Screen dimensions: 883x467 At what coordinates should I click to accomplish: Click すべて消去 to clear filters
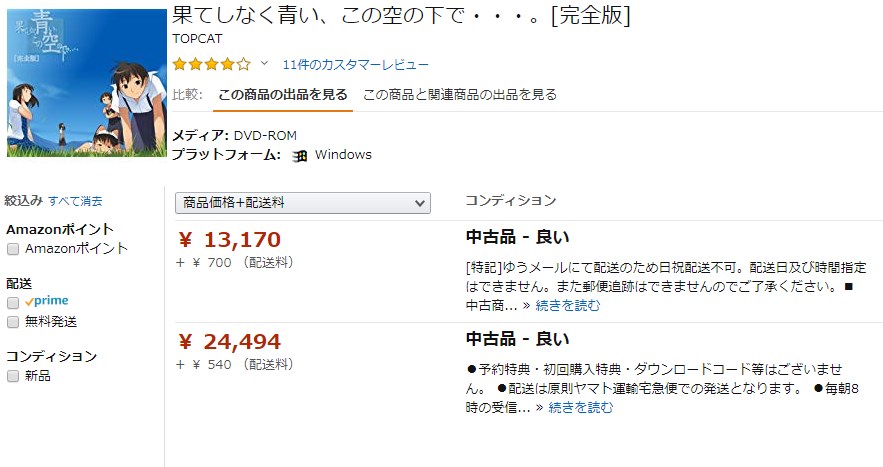click(x=75, y=201)
